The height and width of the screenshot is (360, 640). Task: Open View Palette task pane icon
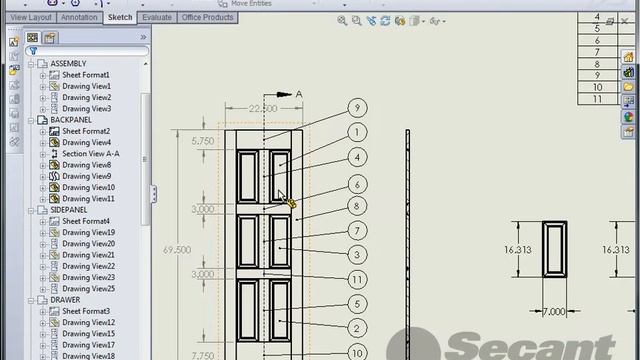628,102
